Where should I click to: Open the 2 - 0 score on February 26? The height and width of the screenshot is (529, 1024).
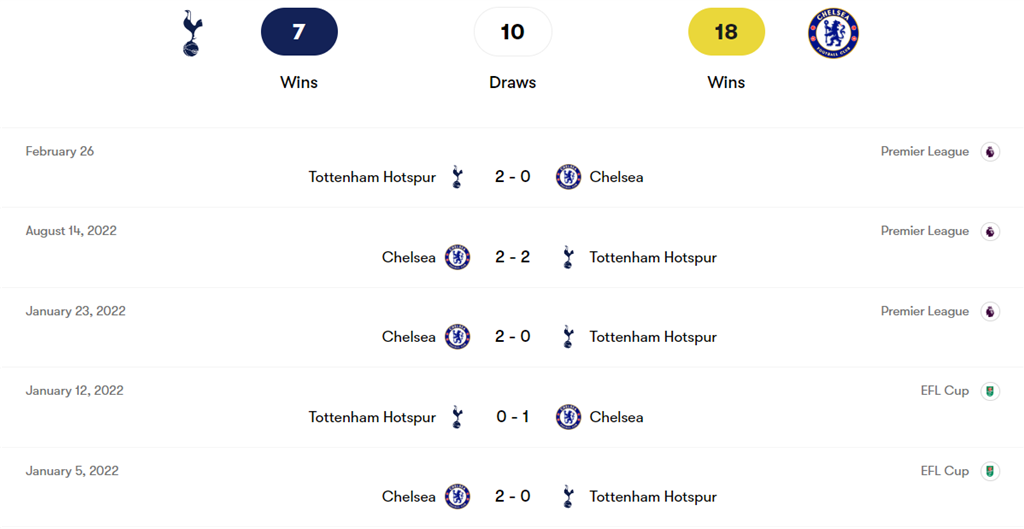coord(512,177)
